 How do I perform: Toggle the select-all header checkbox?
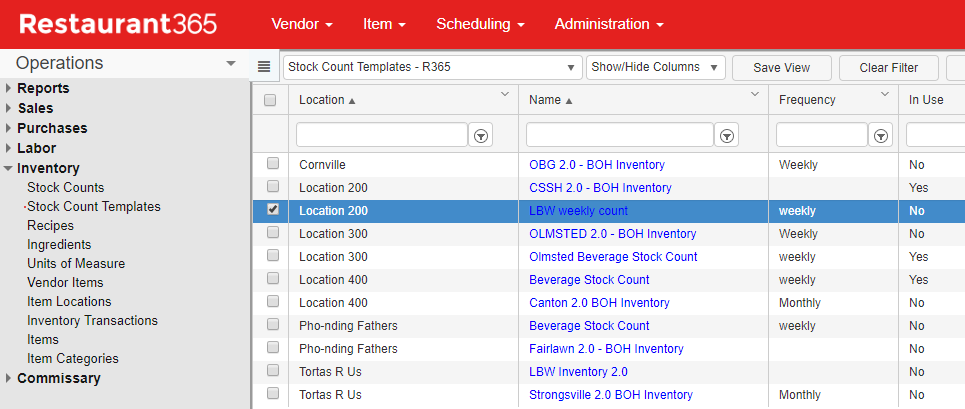[x=270, y=100]
